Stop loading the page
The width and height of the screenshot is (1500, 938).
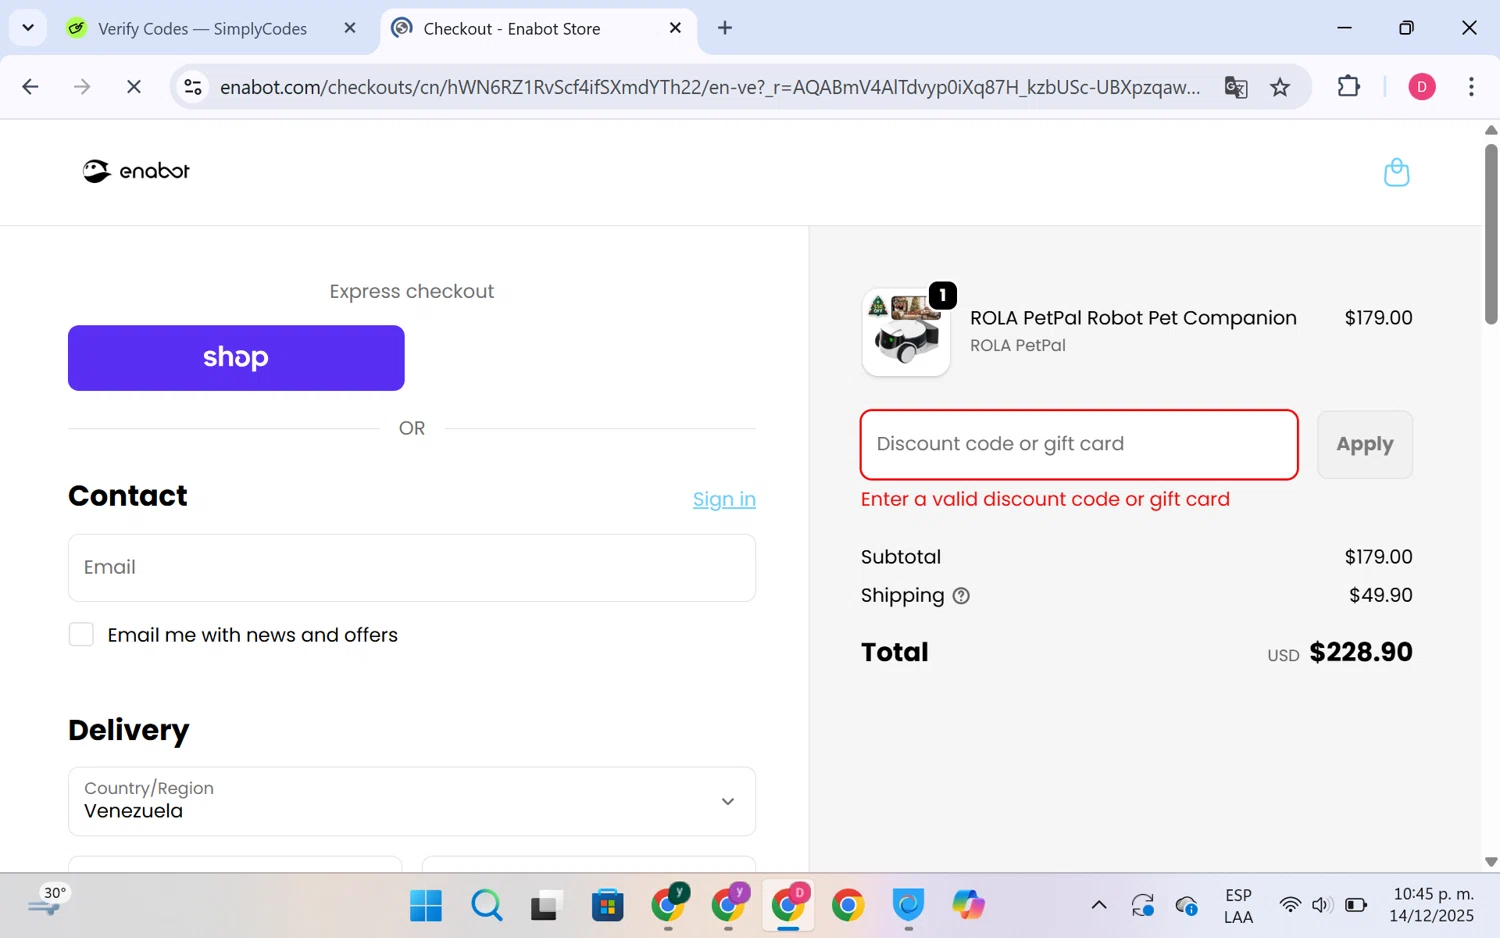[x=133, y=87]
